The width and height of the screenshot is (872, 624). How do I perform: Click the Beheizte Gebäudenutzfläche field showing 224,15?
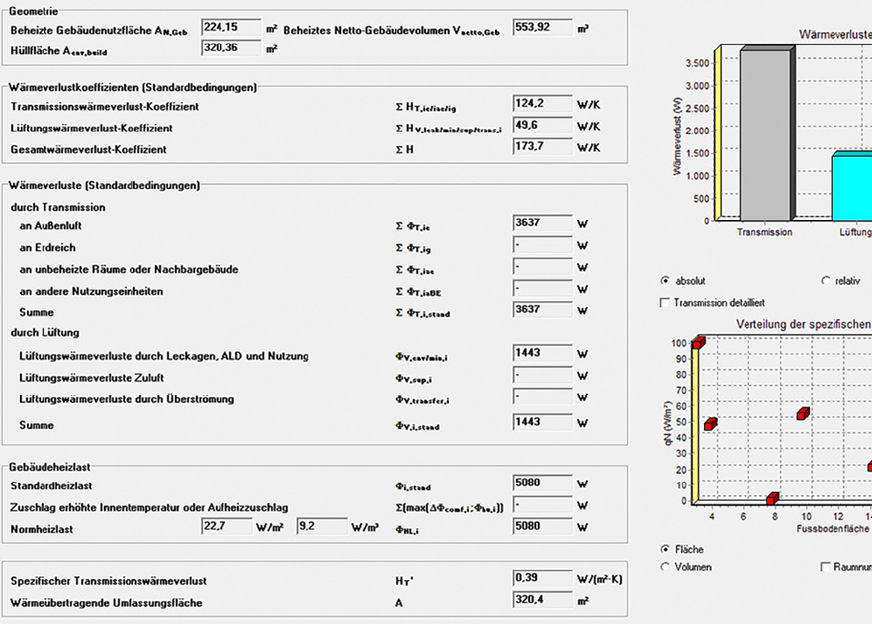pos(231,27)
